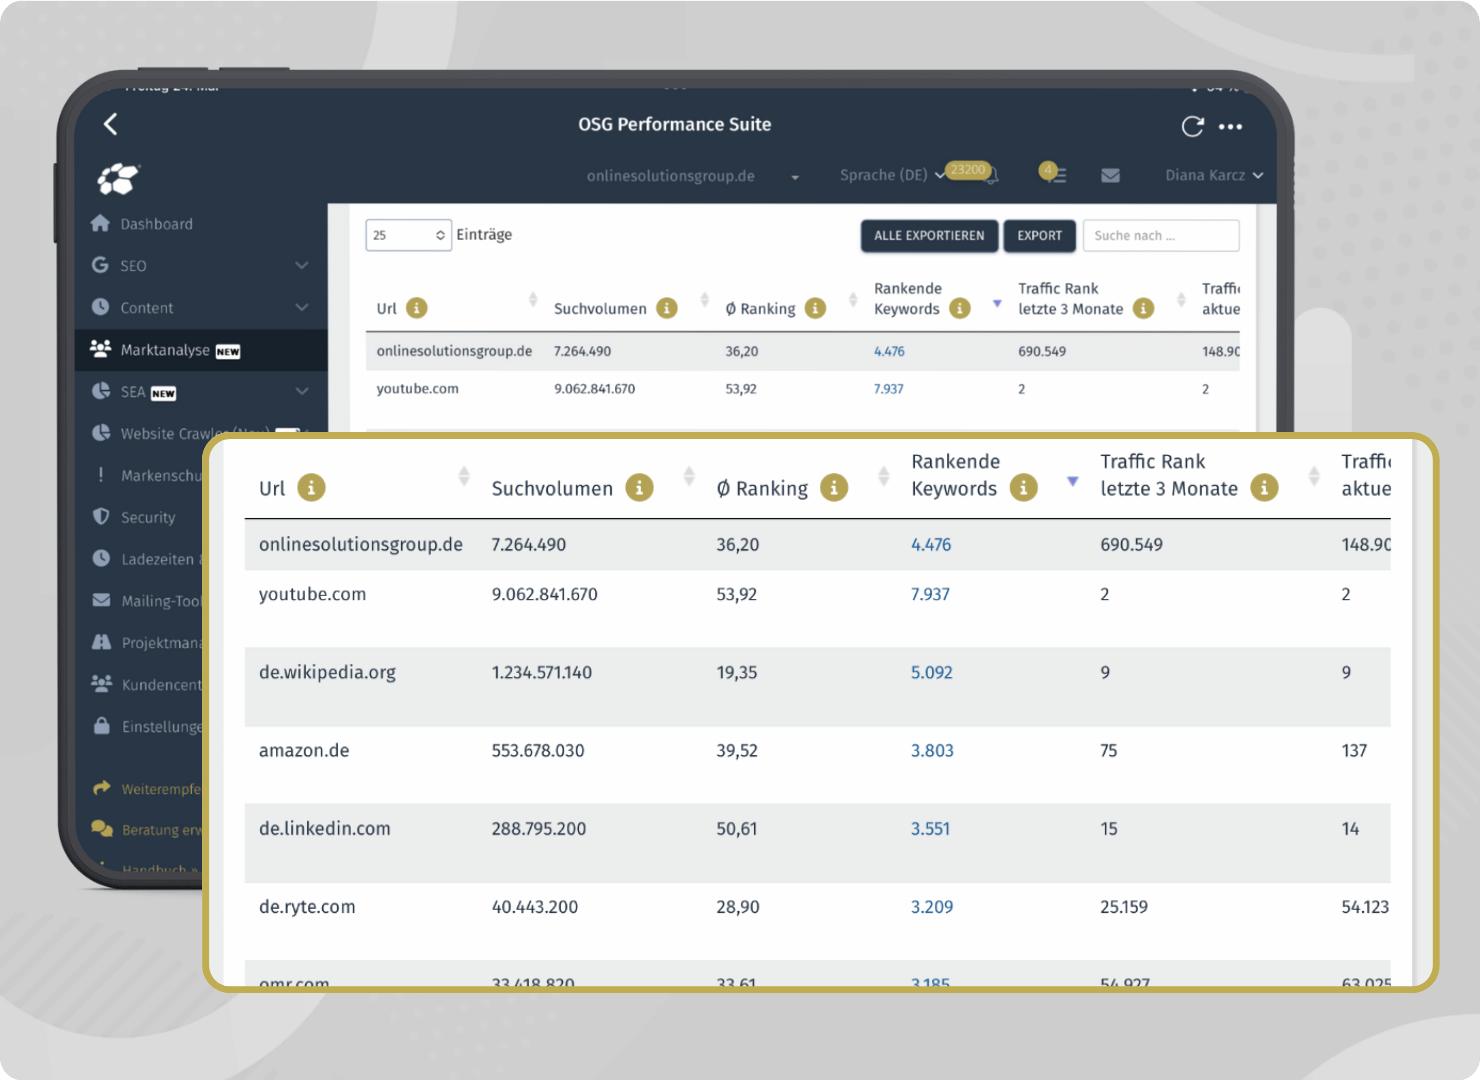Open keyword link 3.551 for de.linkedin.com
Screen dimensions: 1480x1080
[930, 829]
